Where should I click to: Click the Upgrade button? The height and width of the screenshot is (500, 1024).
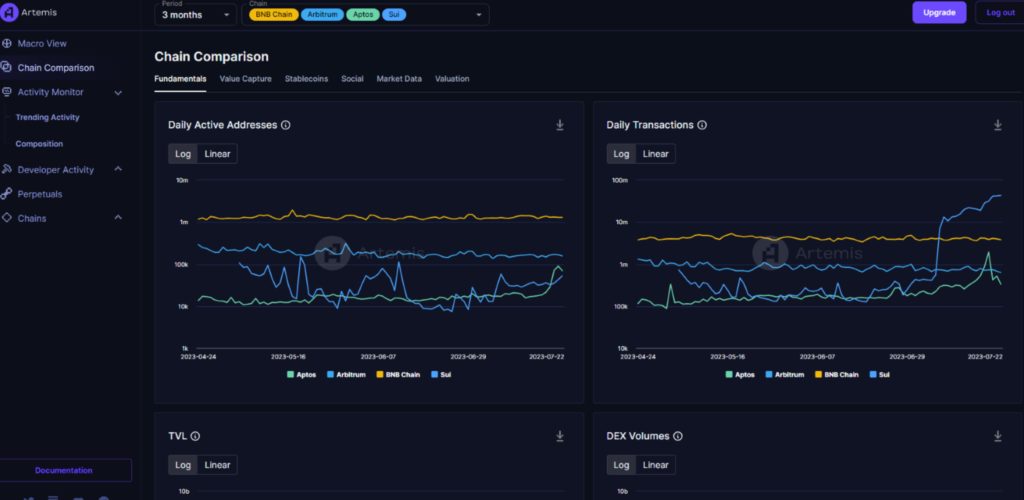939,13
